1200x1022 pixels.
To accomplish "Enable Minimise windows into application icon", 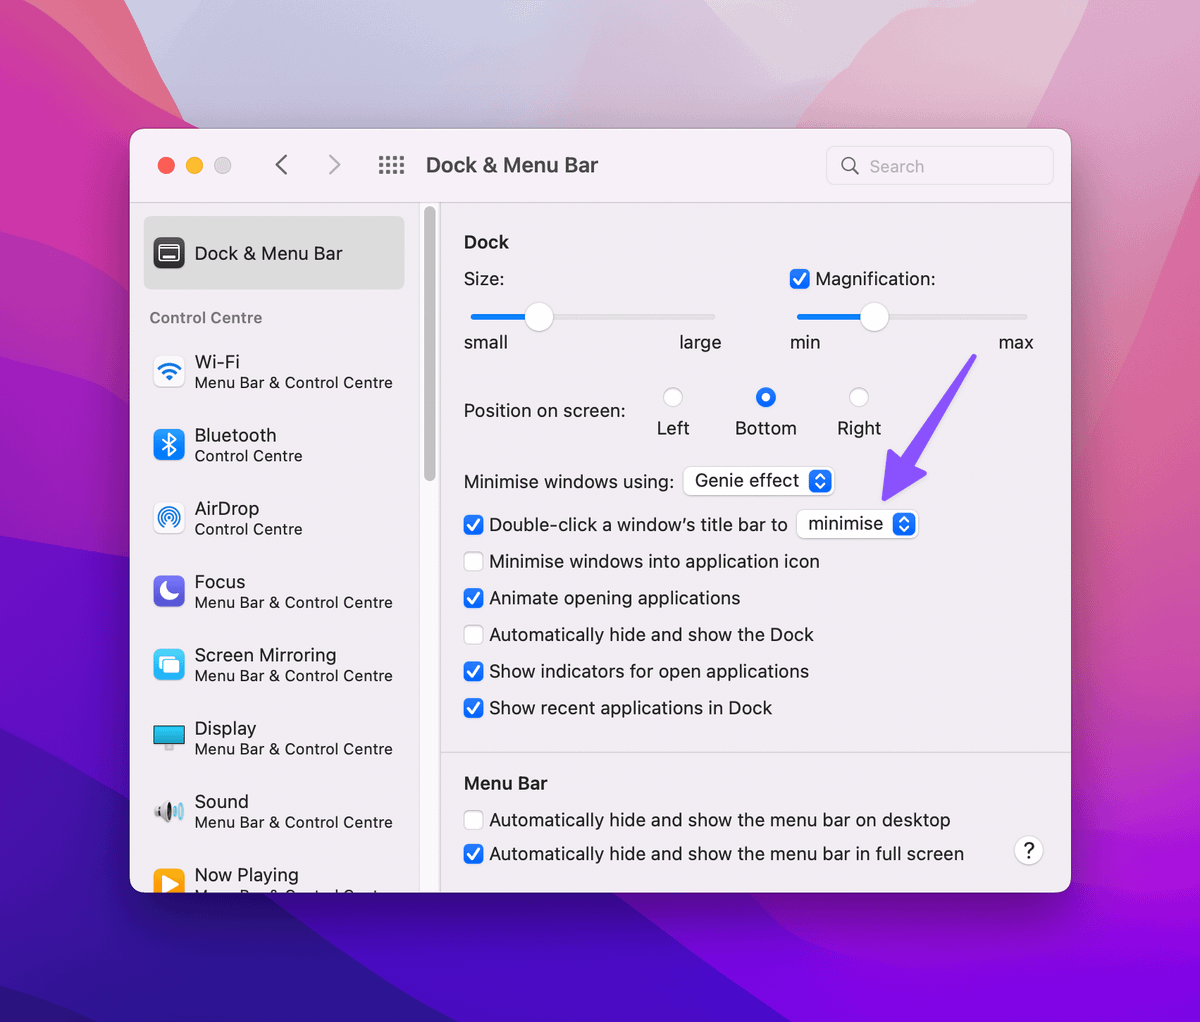I will (x=474, y=562).
